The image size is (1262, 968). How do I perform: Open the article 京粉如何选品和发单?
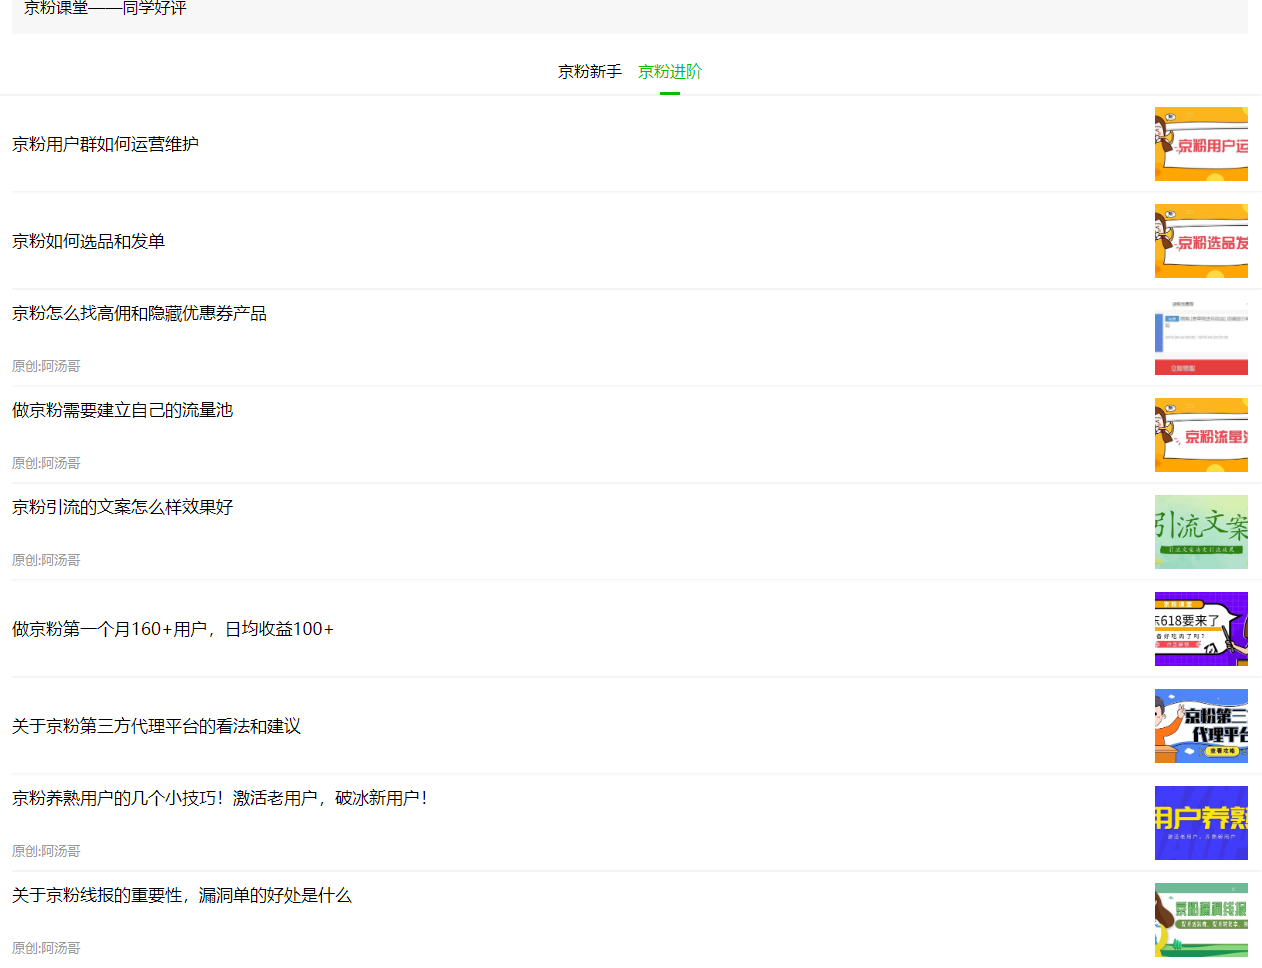click(87, 241)
